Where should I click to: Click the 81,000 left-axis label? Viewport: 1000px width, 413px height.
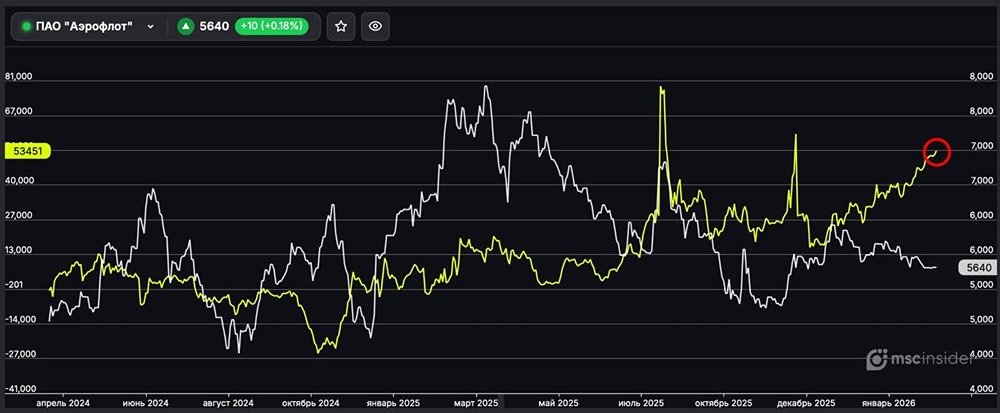(20, 77)
